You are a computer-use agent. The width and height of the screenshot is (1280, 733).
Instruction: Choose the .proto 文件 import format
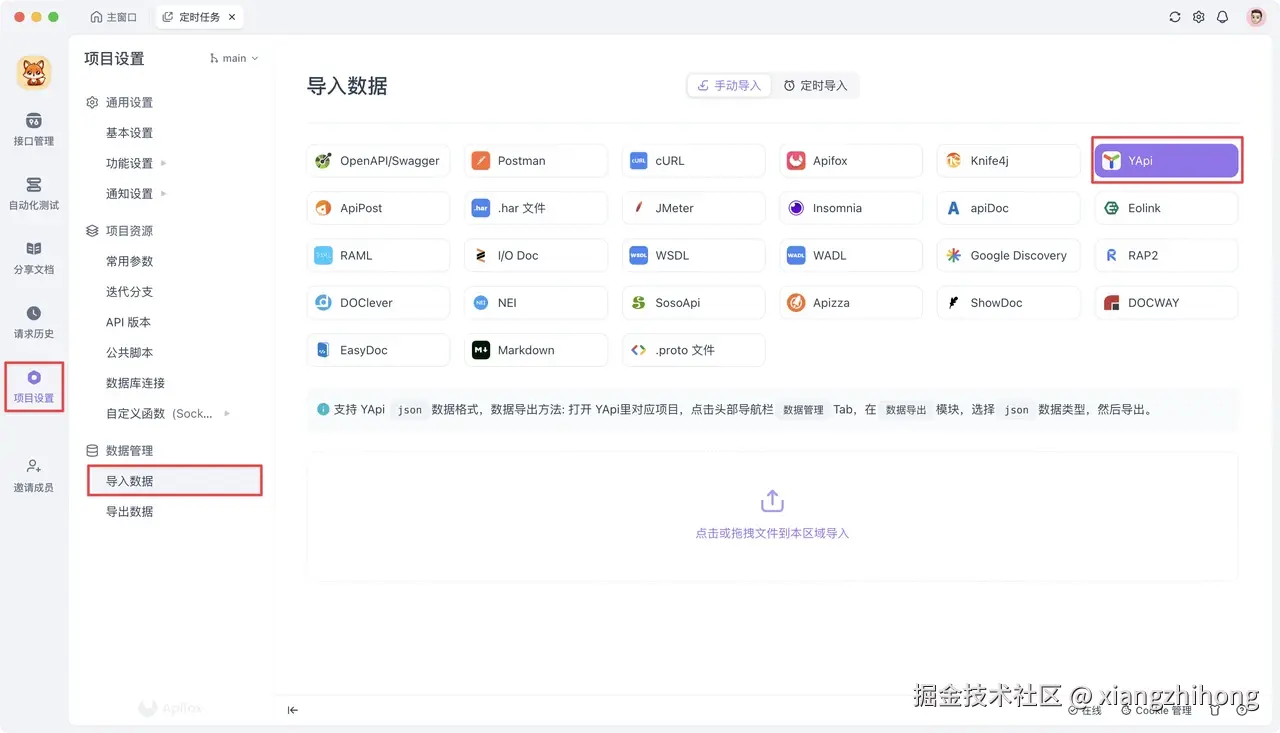pyautogui.click(x=694, y=350)
